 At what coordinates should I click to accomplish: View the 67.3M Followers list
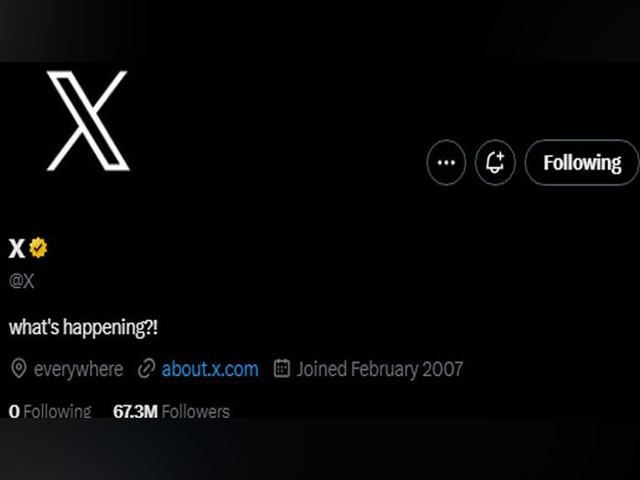tap(171, 411)
